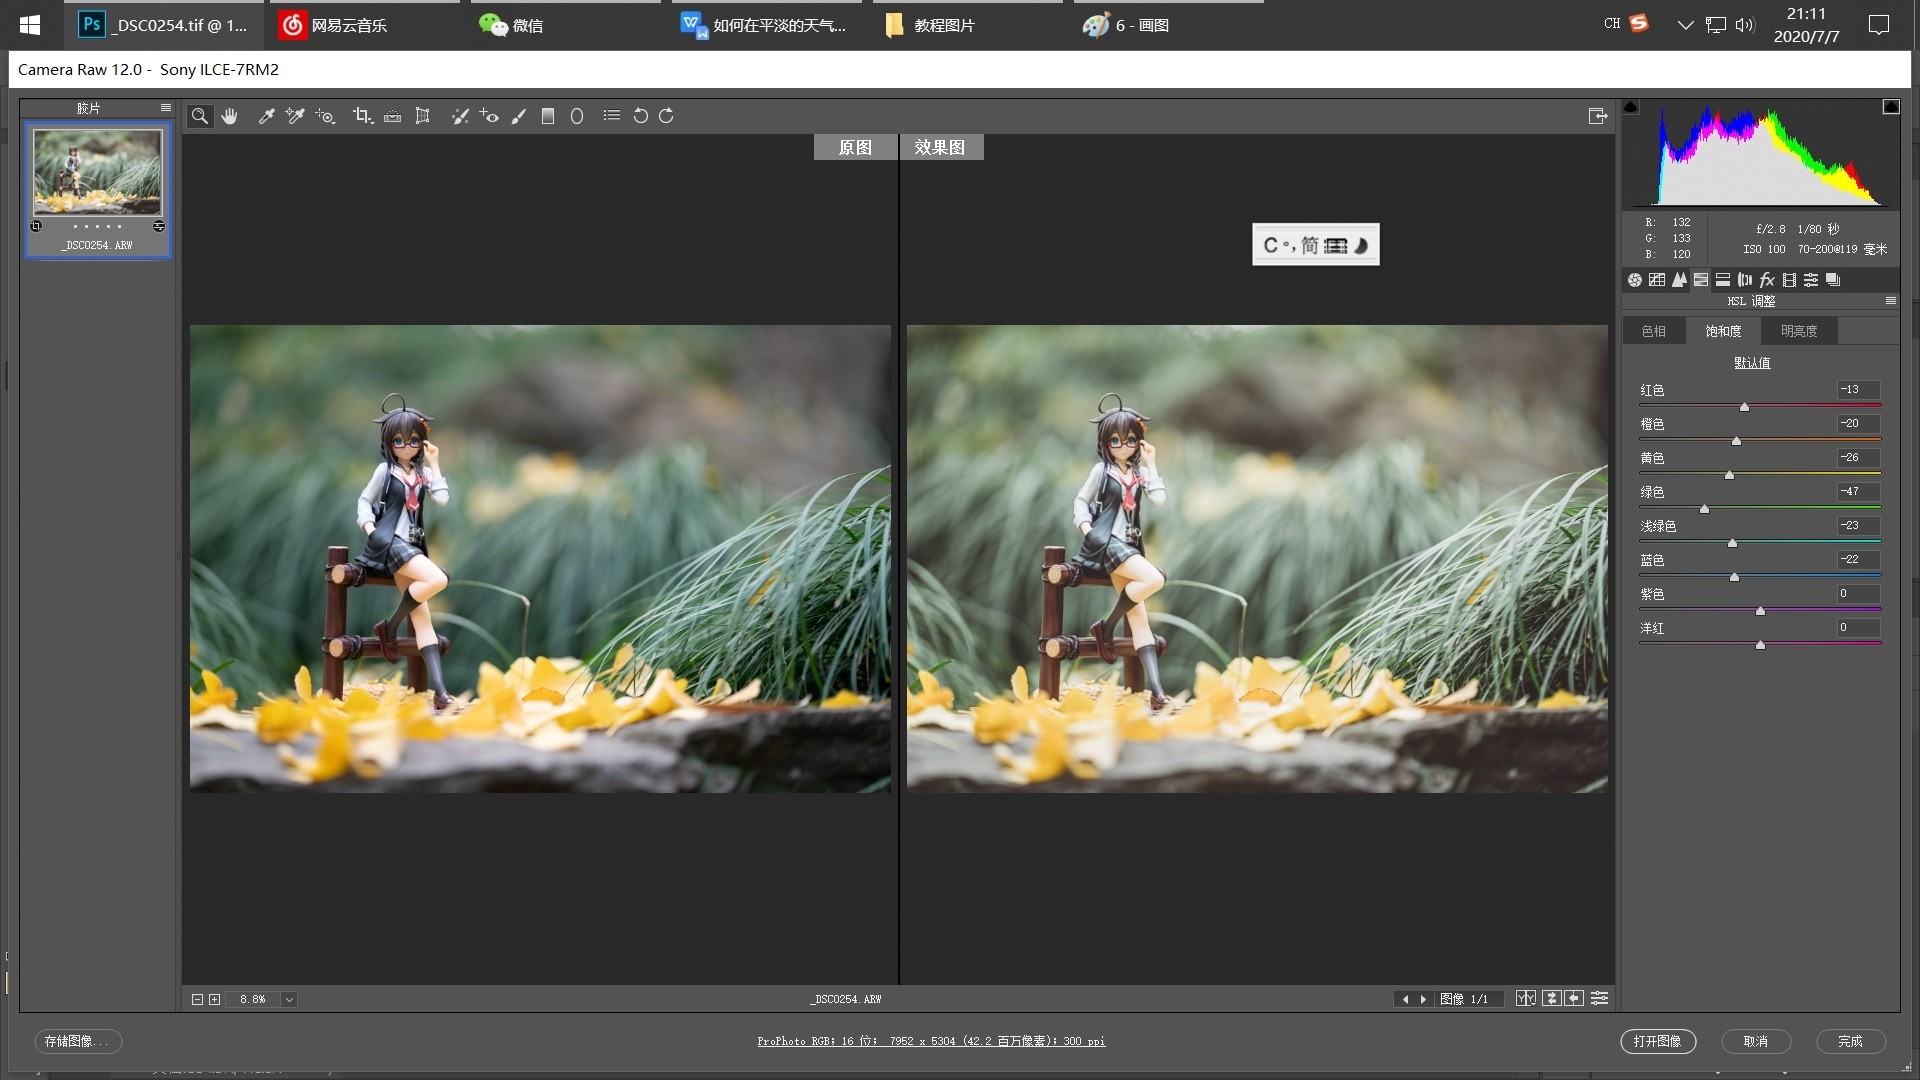Viewport: 1920px width, 1080px height.
Task: Switch to the 色相 tab
Action: 1654,331
